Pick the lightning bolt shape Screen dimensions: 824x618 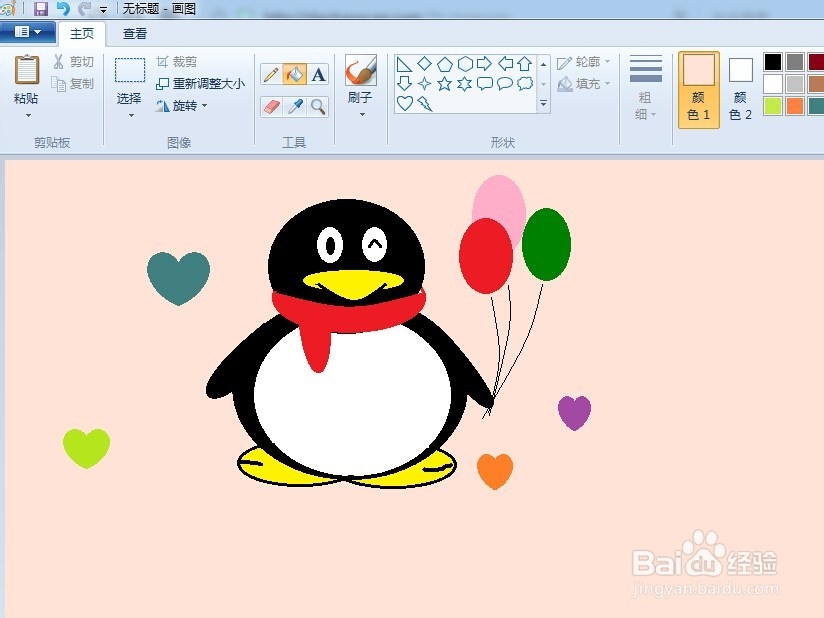(x=425, y=104)
